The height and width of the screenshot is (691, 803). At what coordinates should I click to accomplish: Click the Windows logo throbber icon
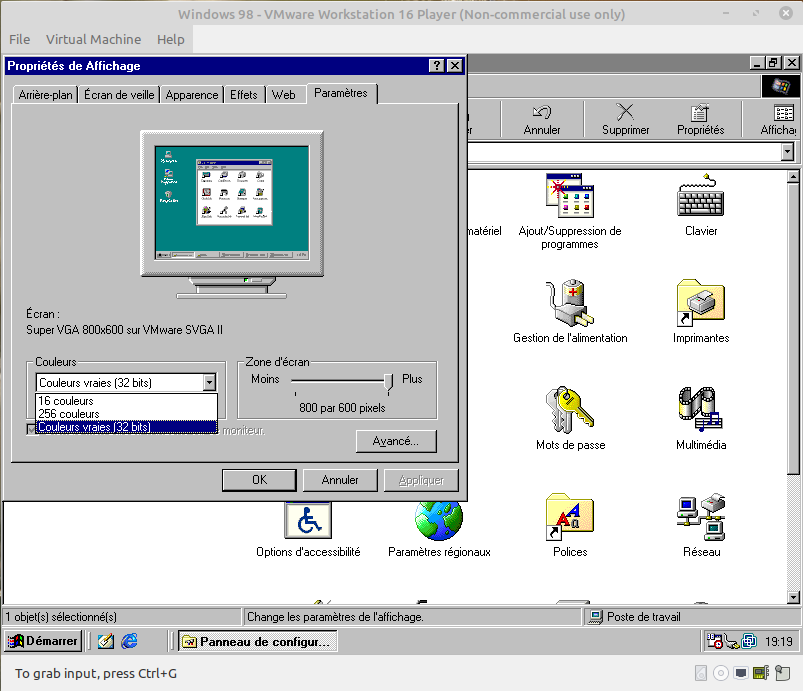[x=780, y=86]
